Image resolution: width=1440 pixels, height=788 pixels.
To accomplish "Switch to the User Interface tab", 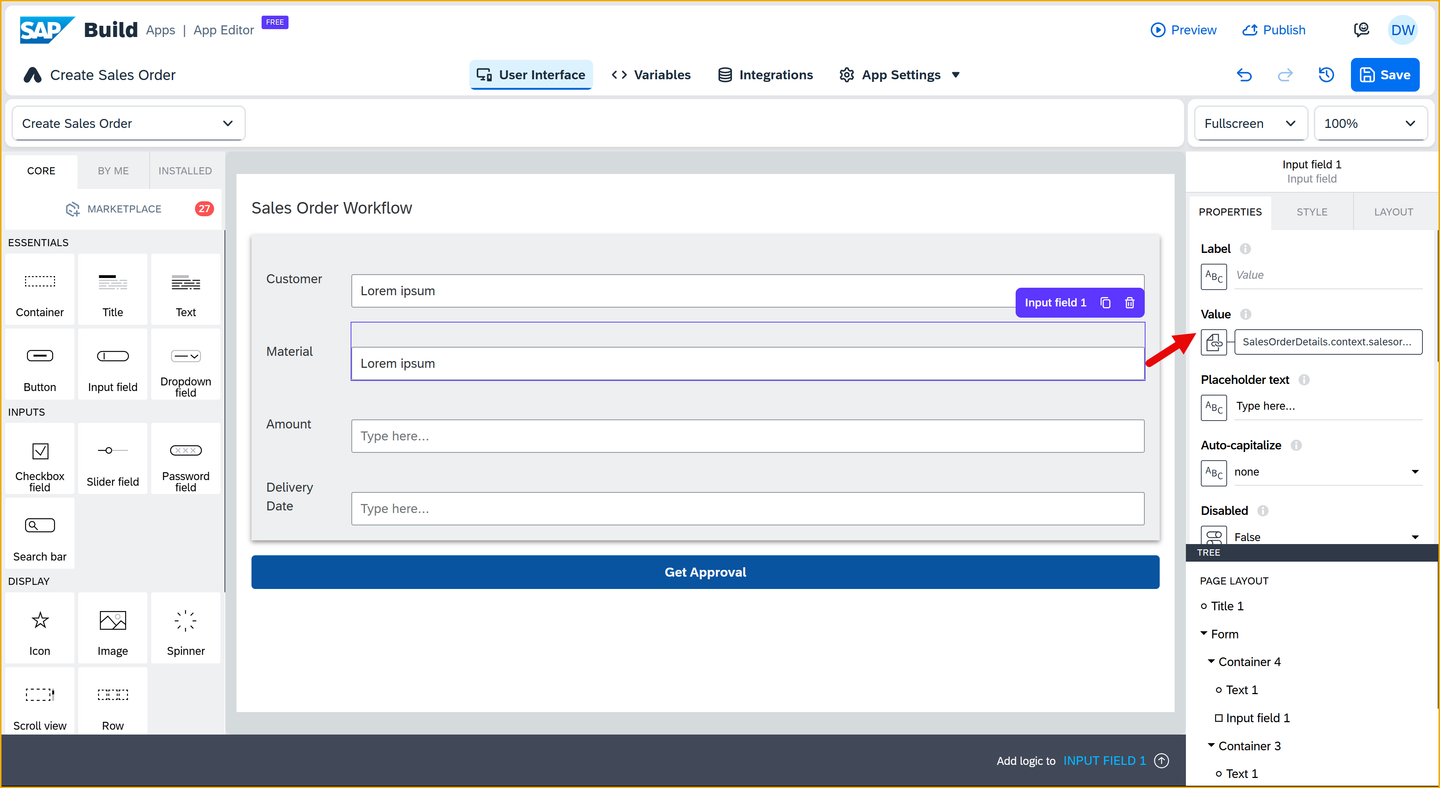I will (x=531, y=75).
